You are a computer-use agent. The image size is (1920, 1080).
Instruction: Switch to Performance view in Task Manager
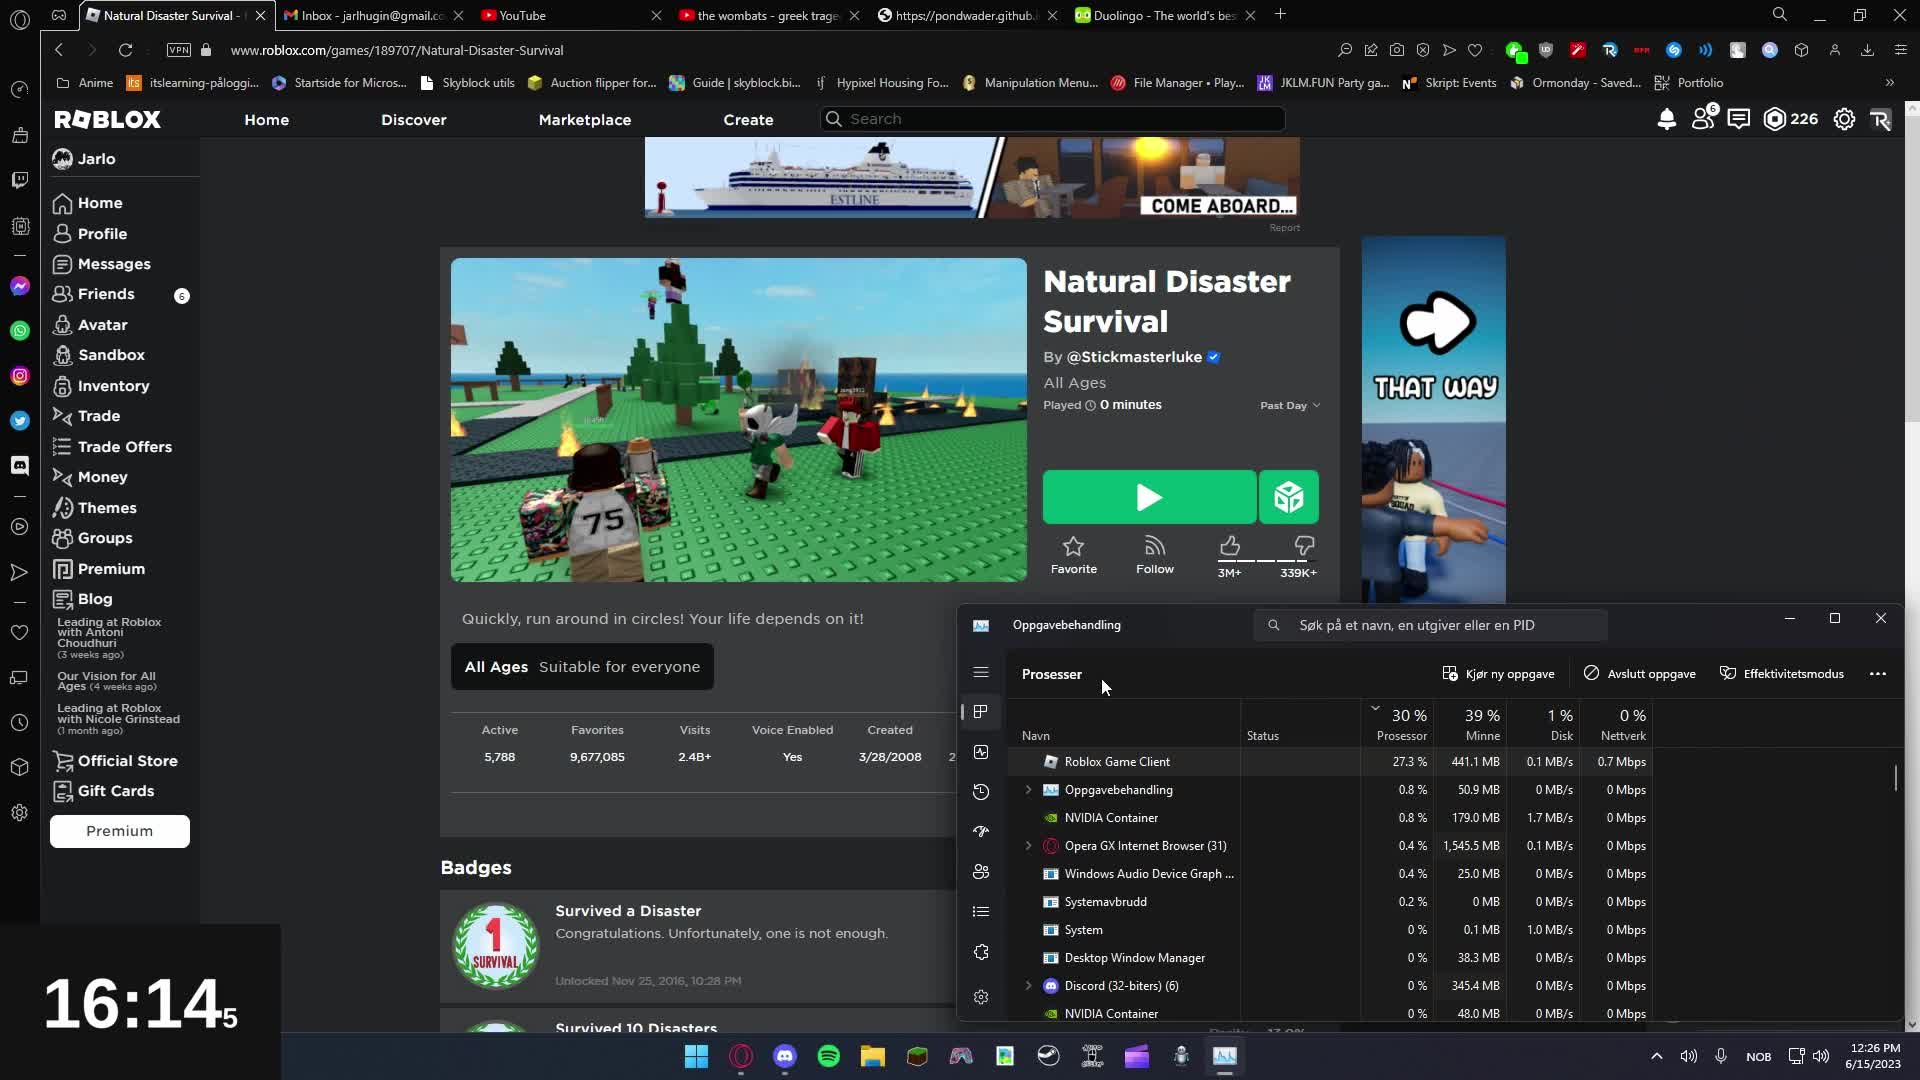(x=980, y=751)
